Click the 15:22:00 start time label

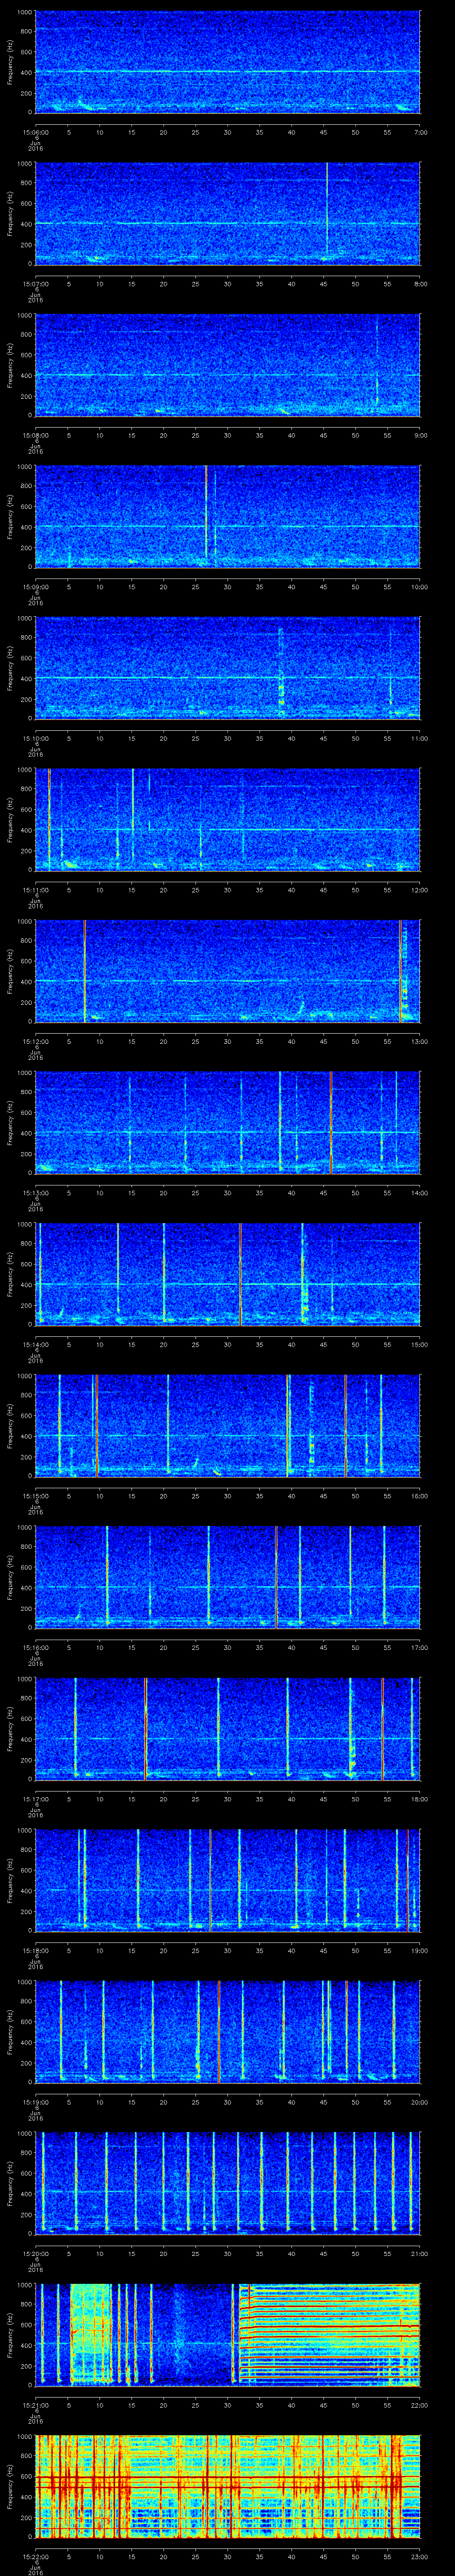(36, 2556)
